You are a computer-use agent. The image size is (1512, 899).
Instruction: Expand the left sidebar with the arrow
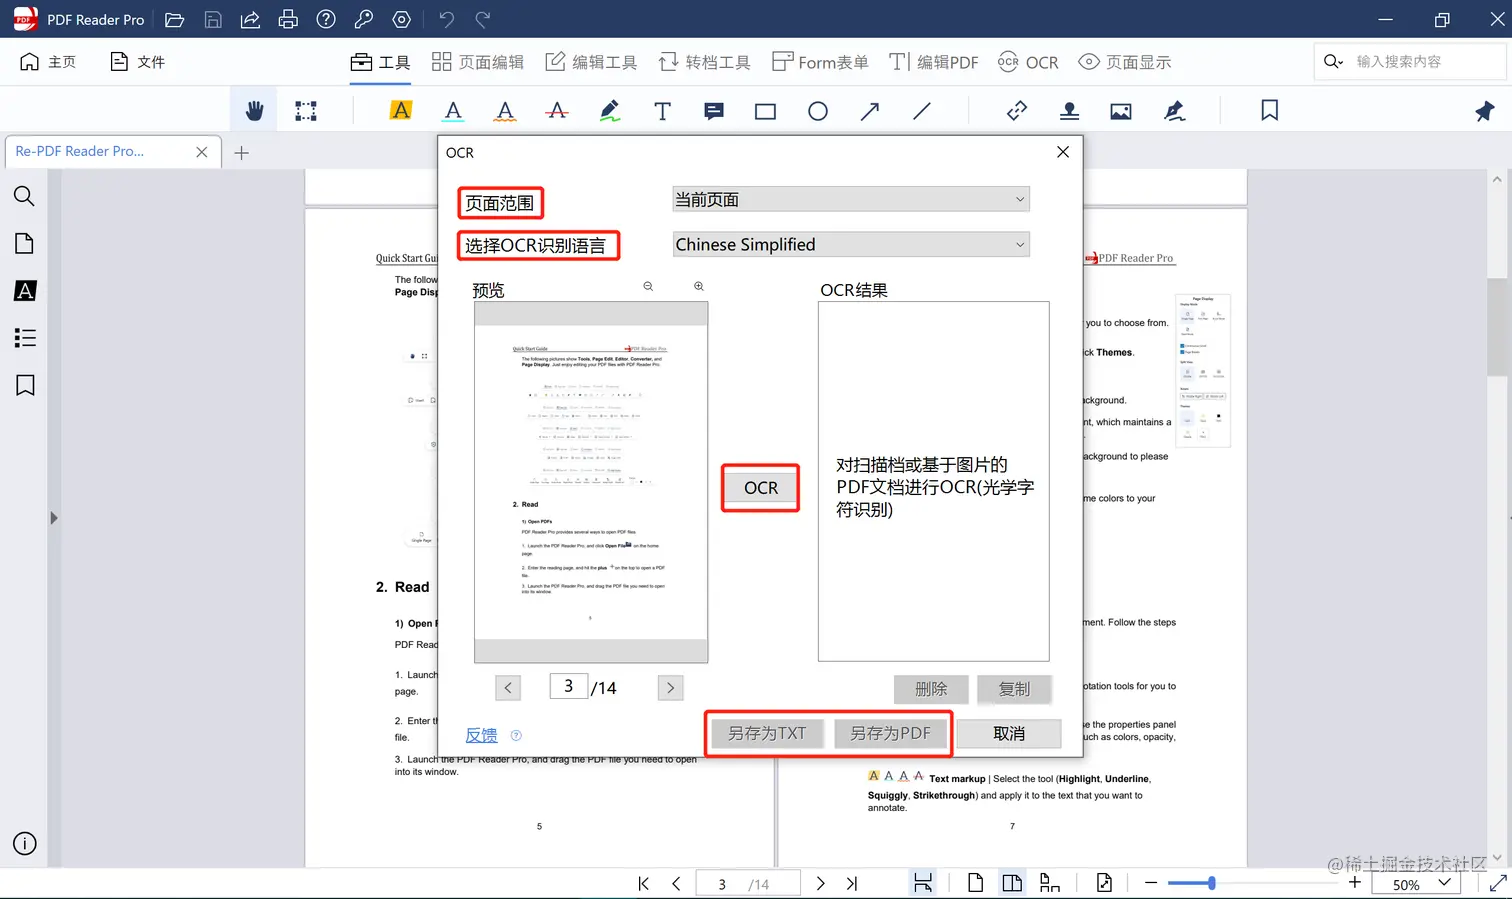54,518
